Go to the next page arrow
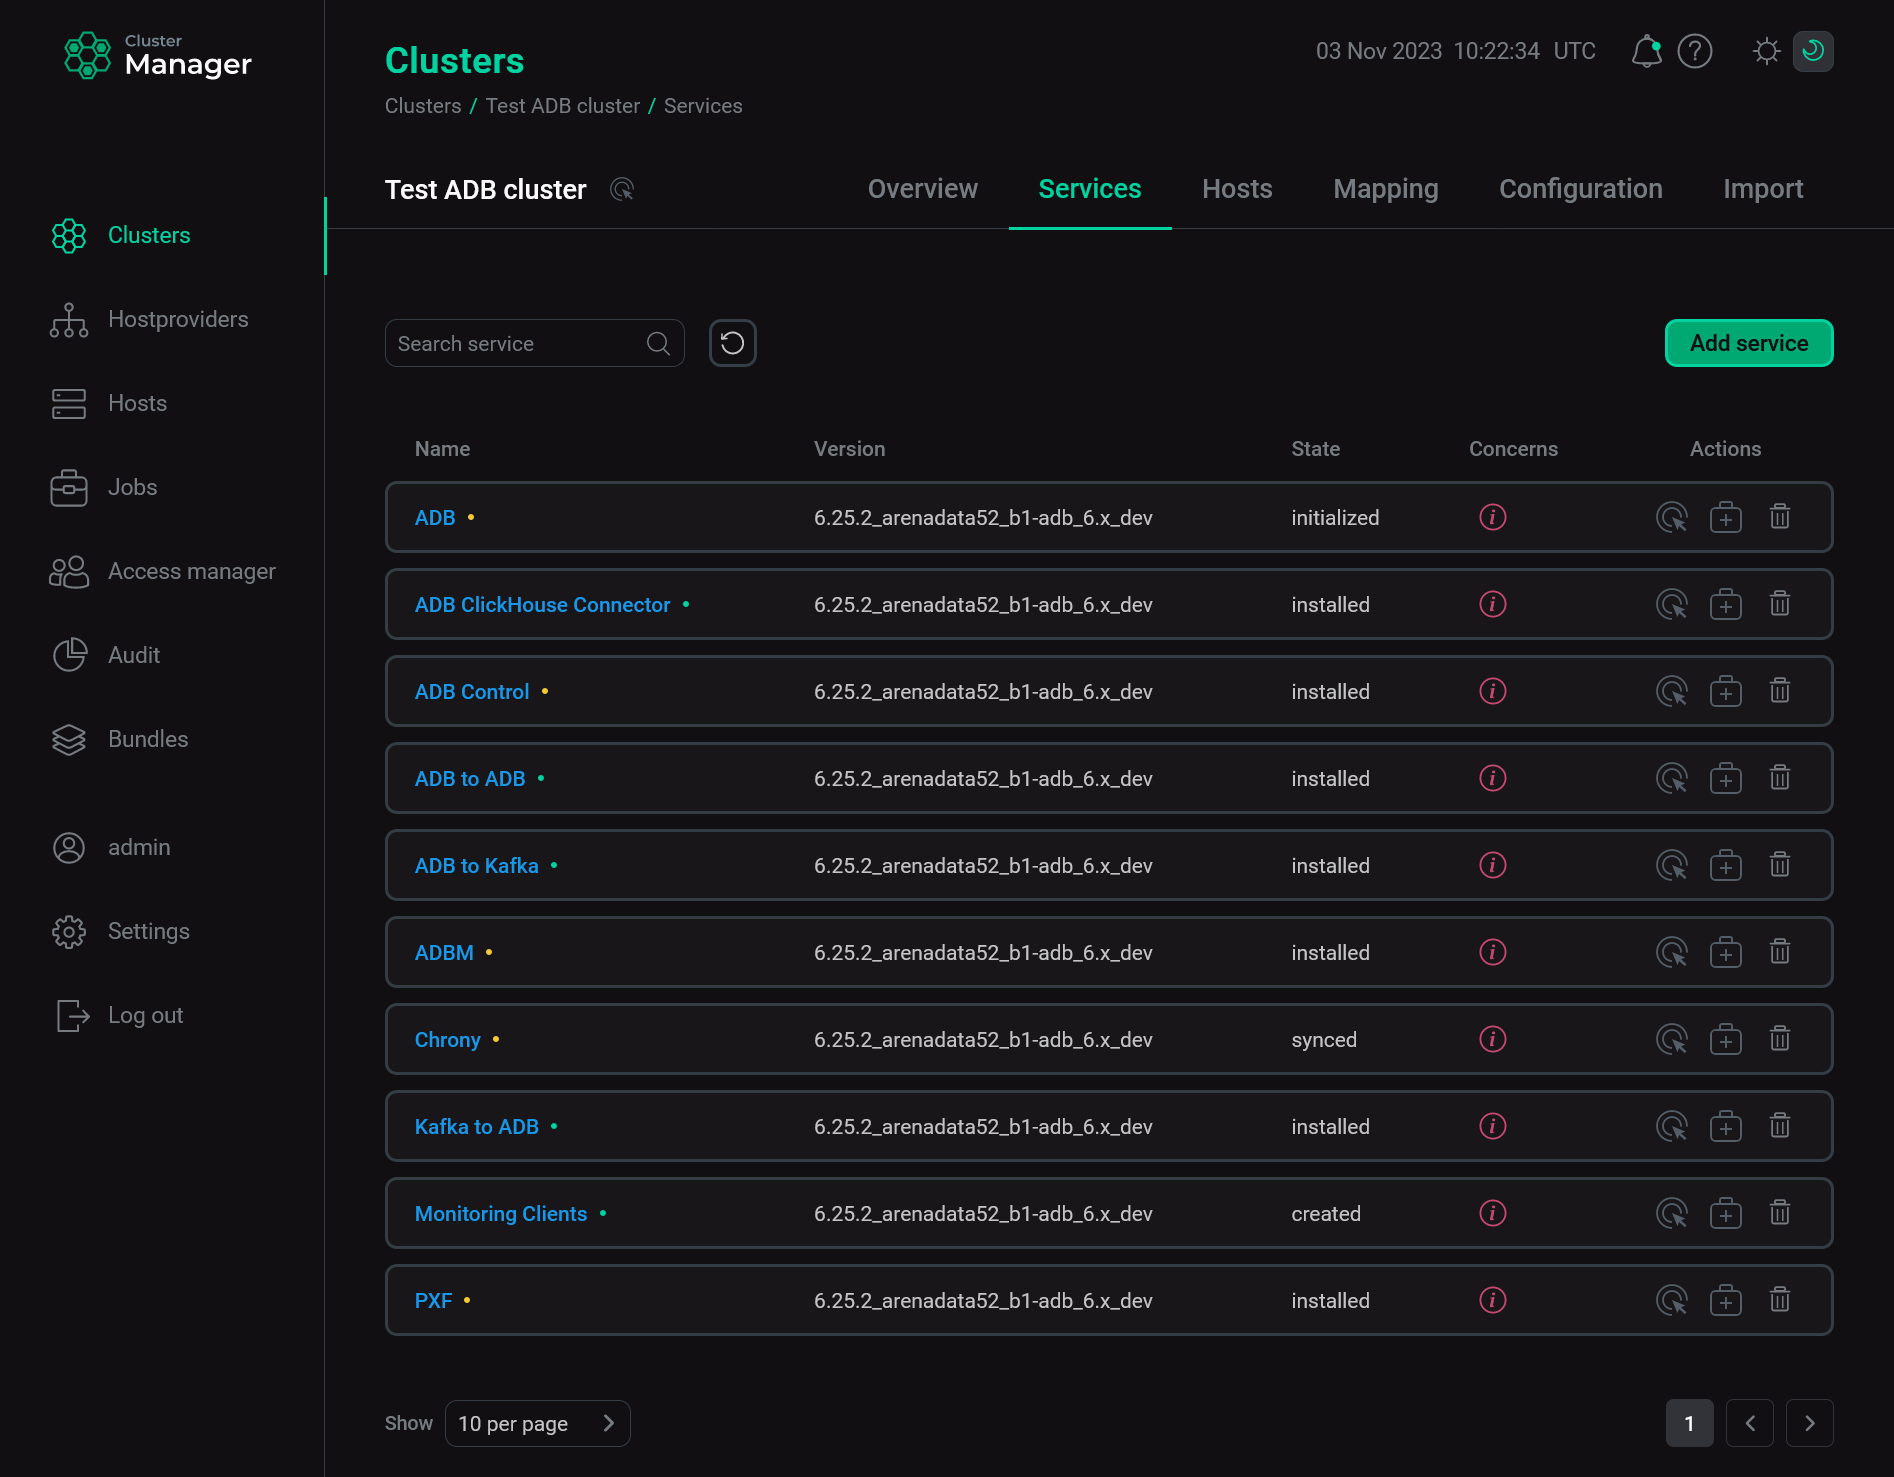The image size is (1894, 1477). pyautogui.click(x=1810, y=1423)
